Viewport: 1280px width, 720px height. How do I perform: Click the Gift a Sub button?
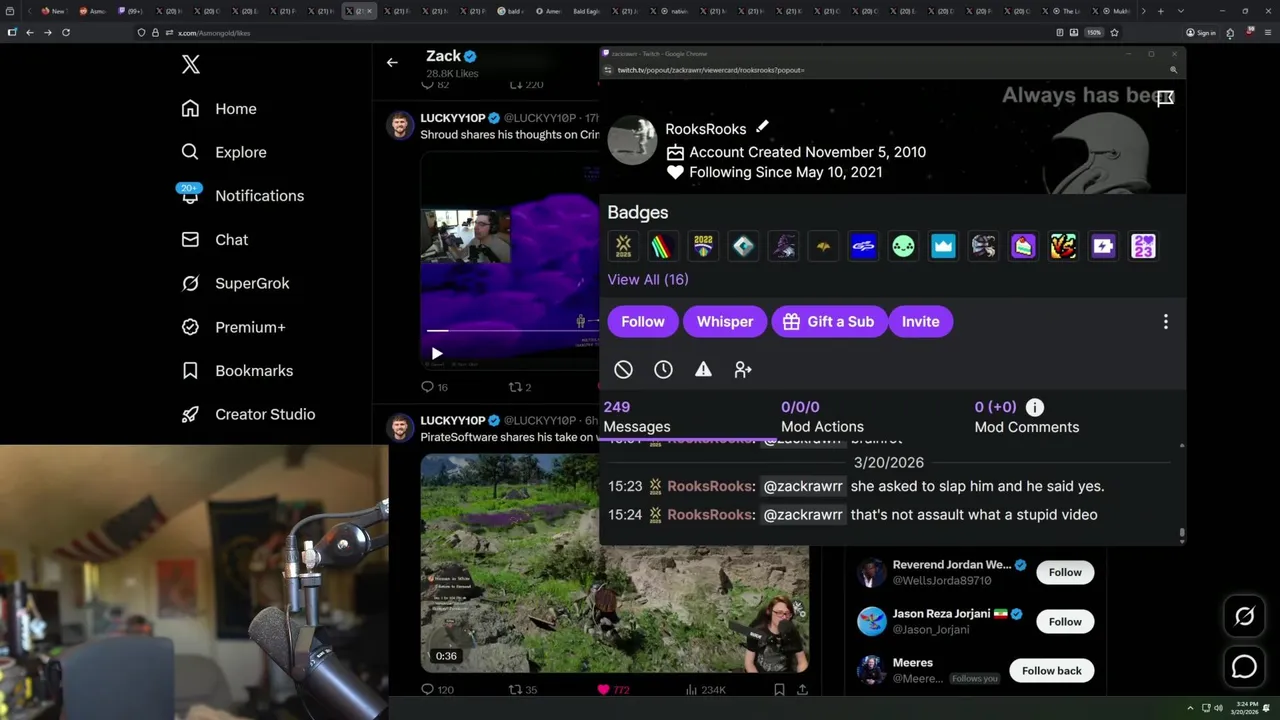829,322
